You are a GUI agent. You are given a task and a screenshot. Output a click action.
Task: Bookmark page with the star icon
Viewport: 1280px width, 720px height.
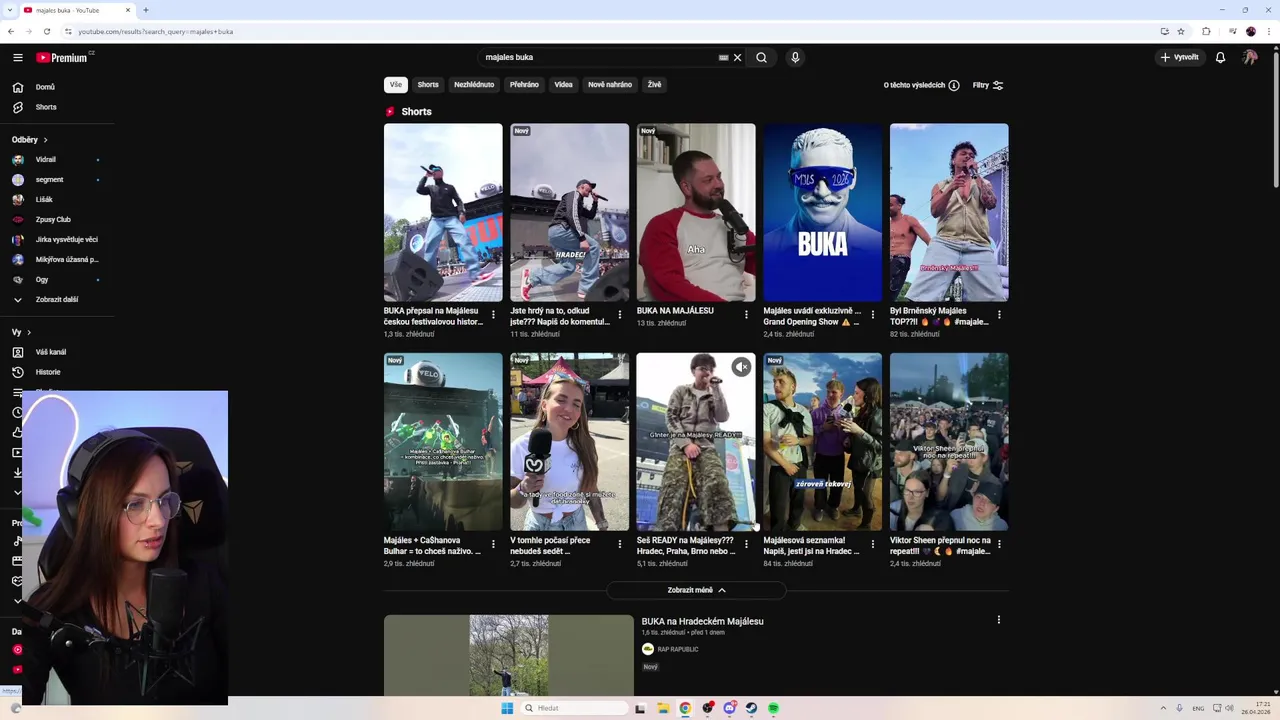pos(1181,31)
